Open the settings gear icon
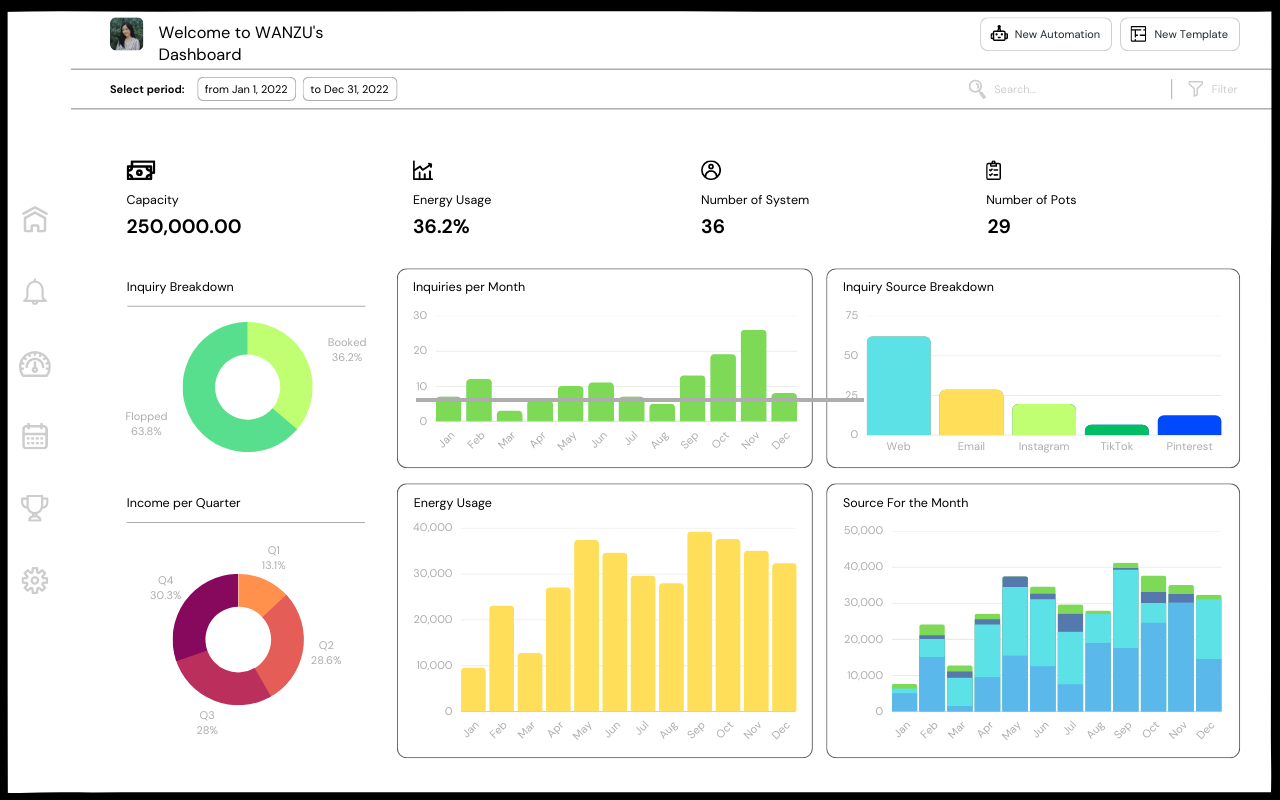 (35, 580)
